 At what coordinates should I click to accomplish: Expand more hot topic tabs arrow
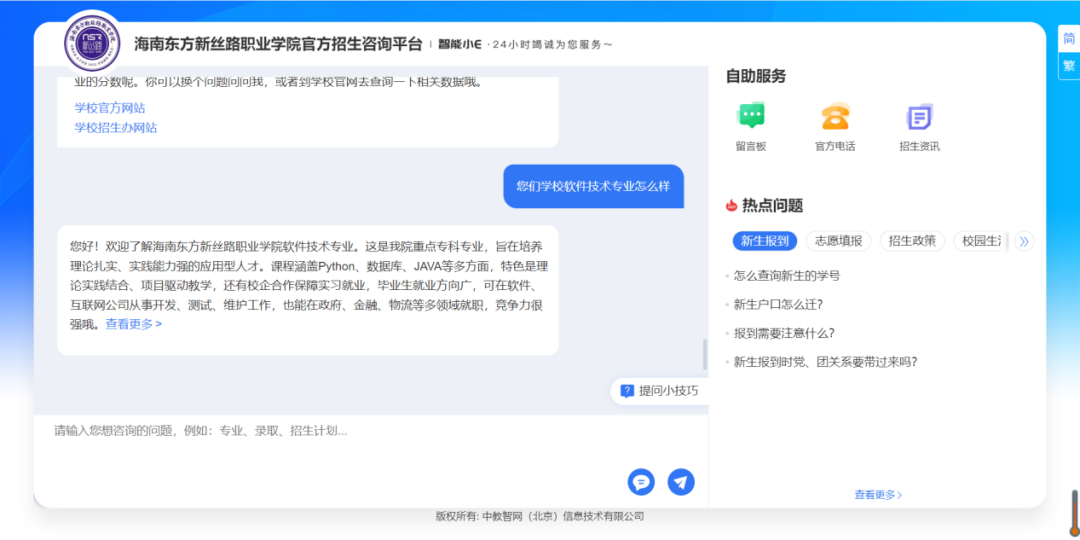pyautogui.click(x=1023, y=241)
